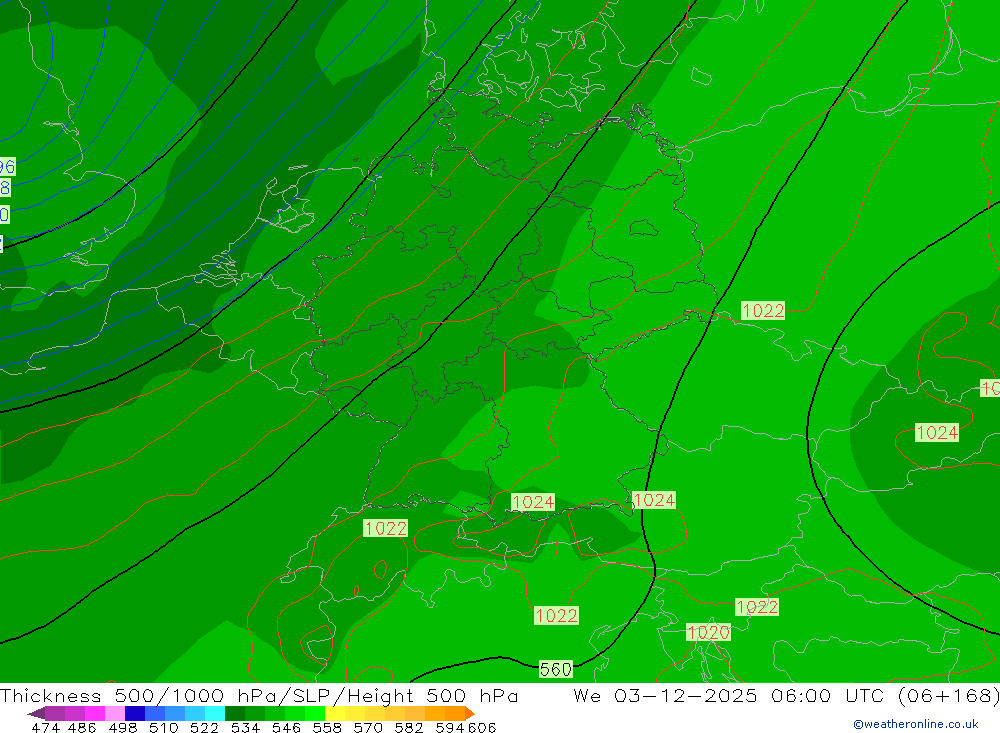Click the legend value 570
Viewport: 1000px width, 733px height.
tap(368, 727)
